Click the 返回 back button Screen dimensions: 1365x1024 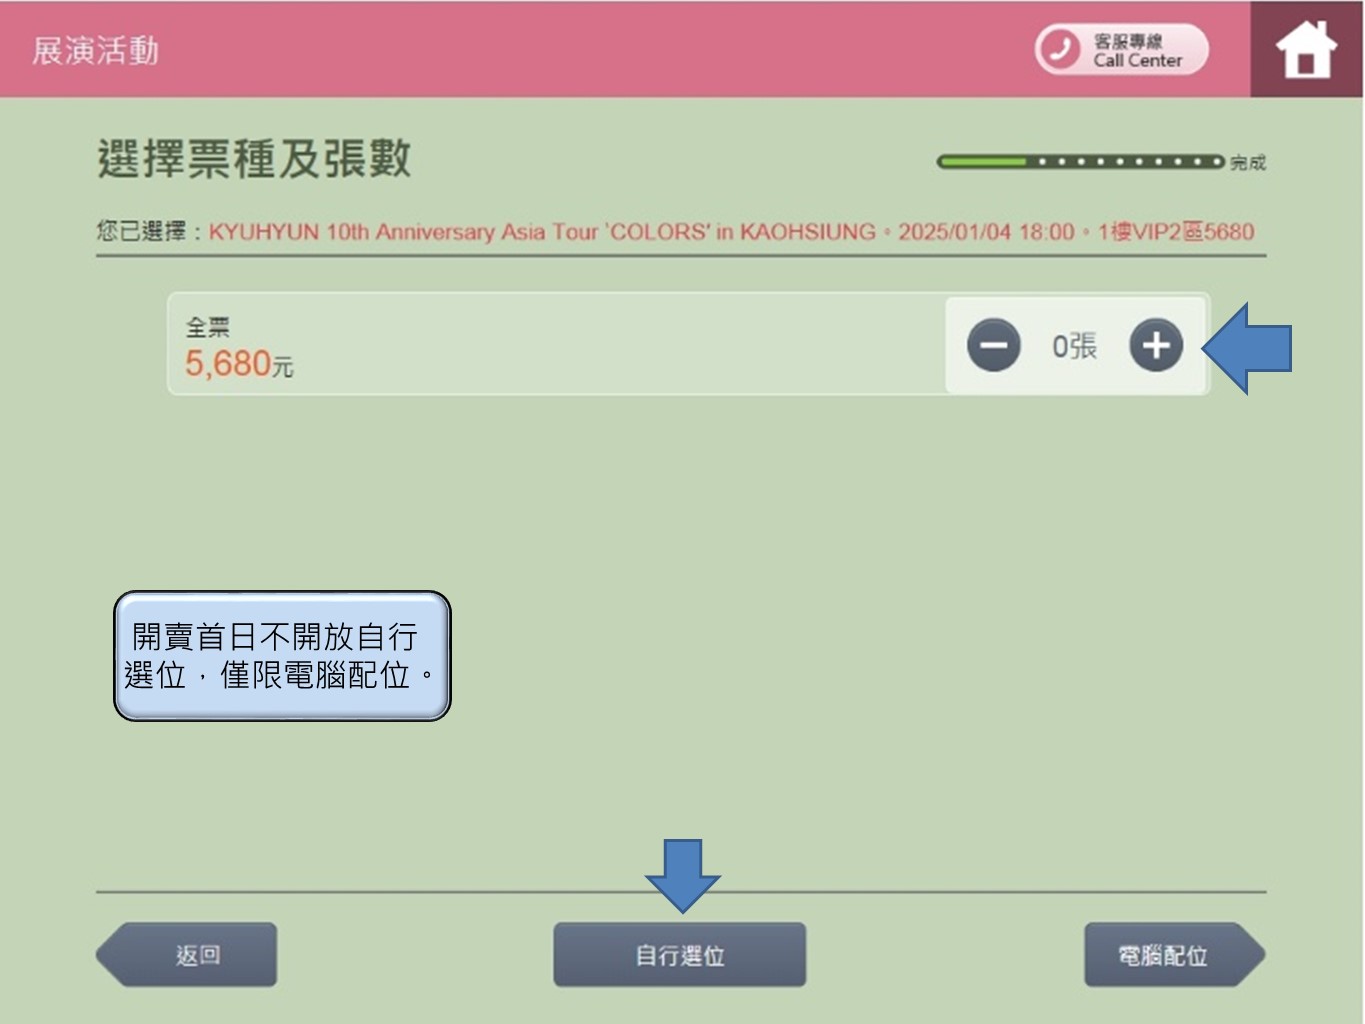(187, 955)
